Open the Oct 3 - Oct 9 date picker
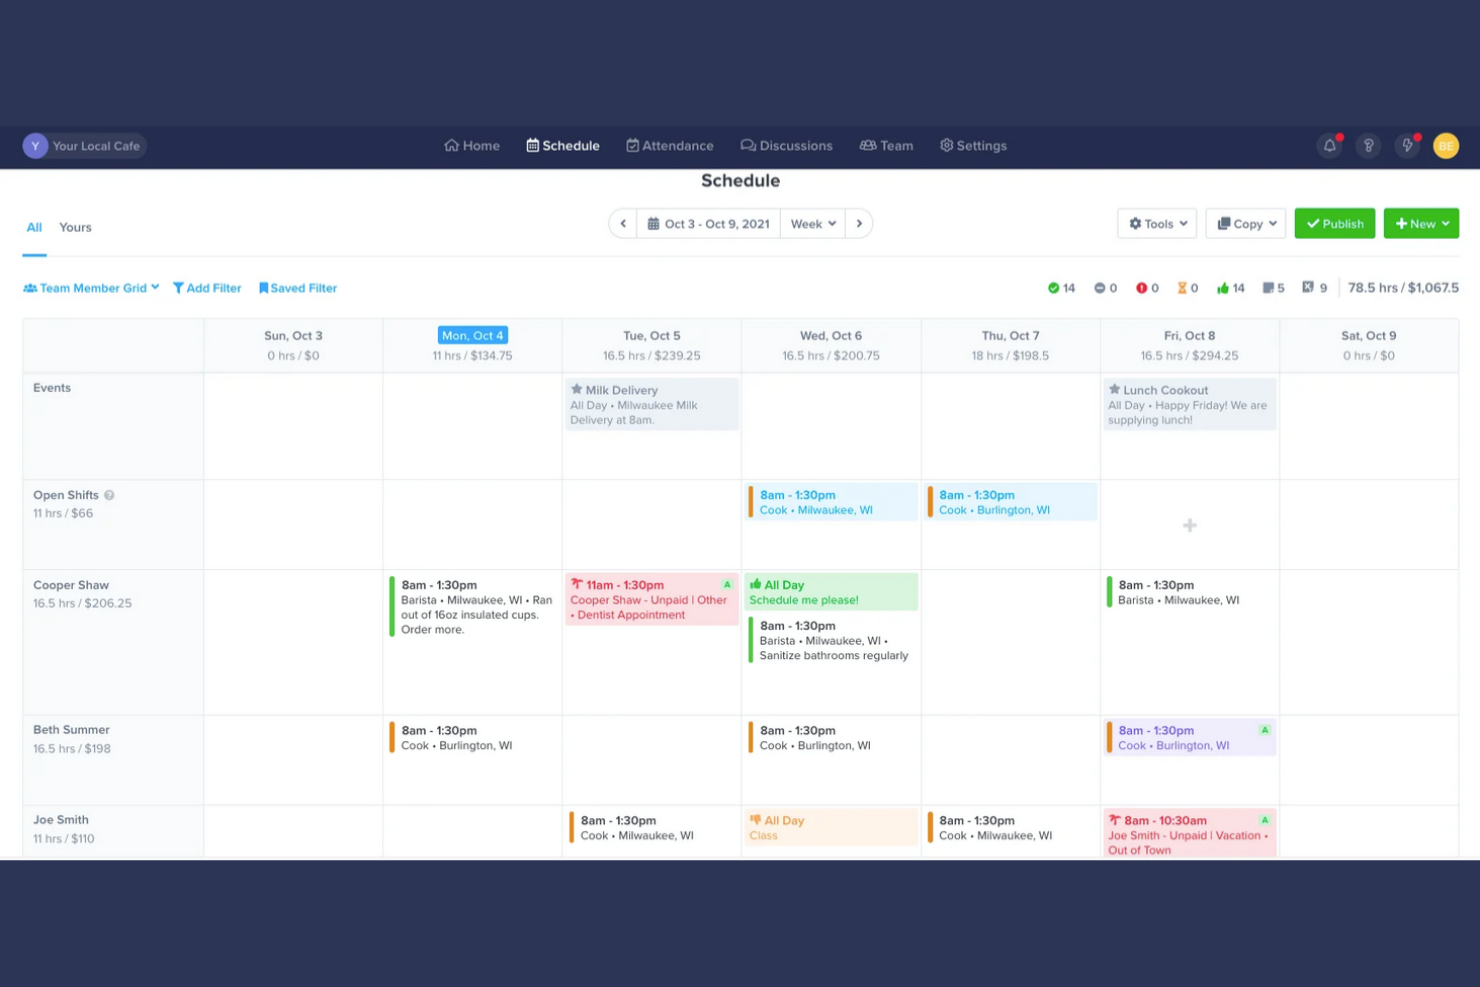1480x987 pixels. [x=708, y=223]
